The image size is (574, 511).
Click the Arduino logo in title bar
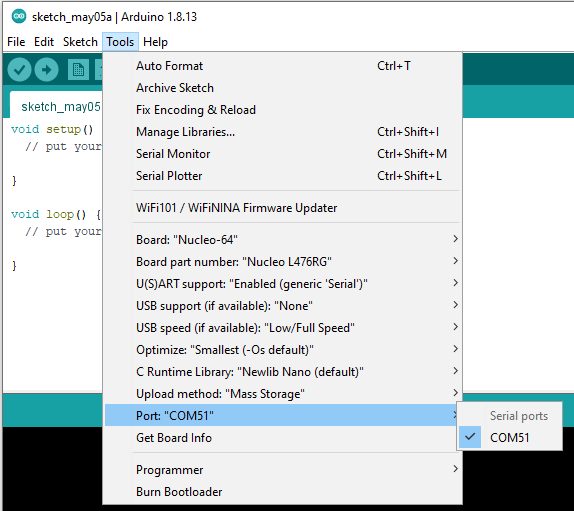click(x=19, y=16)
